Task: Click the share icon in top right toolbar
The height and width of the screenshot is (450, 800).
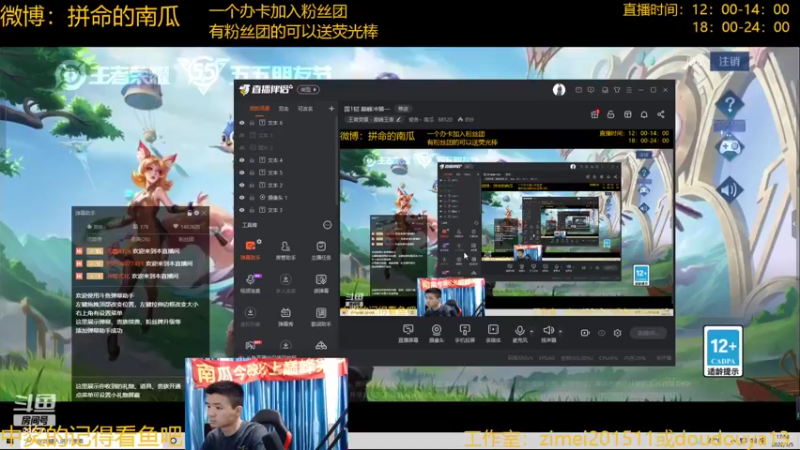Action: (661, 114)
